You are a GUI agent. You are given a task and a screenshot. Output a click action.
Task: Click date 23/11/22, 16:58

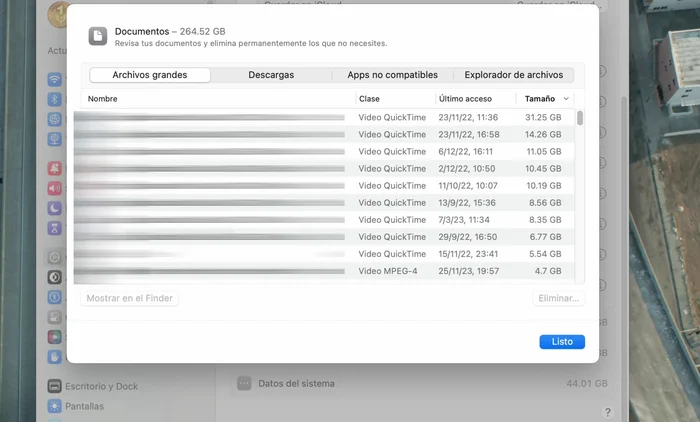coord(469,134)
